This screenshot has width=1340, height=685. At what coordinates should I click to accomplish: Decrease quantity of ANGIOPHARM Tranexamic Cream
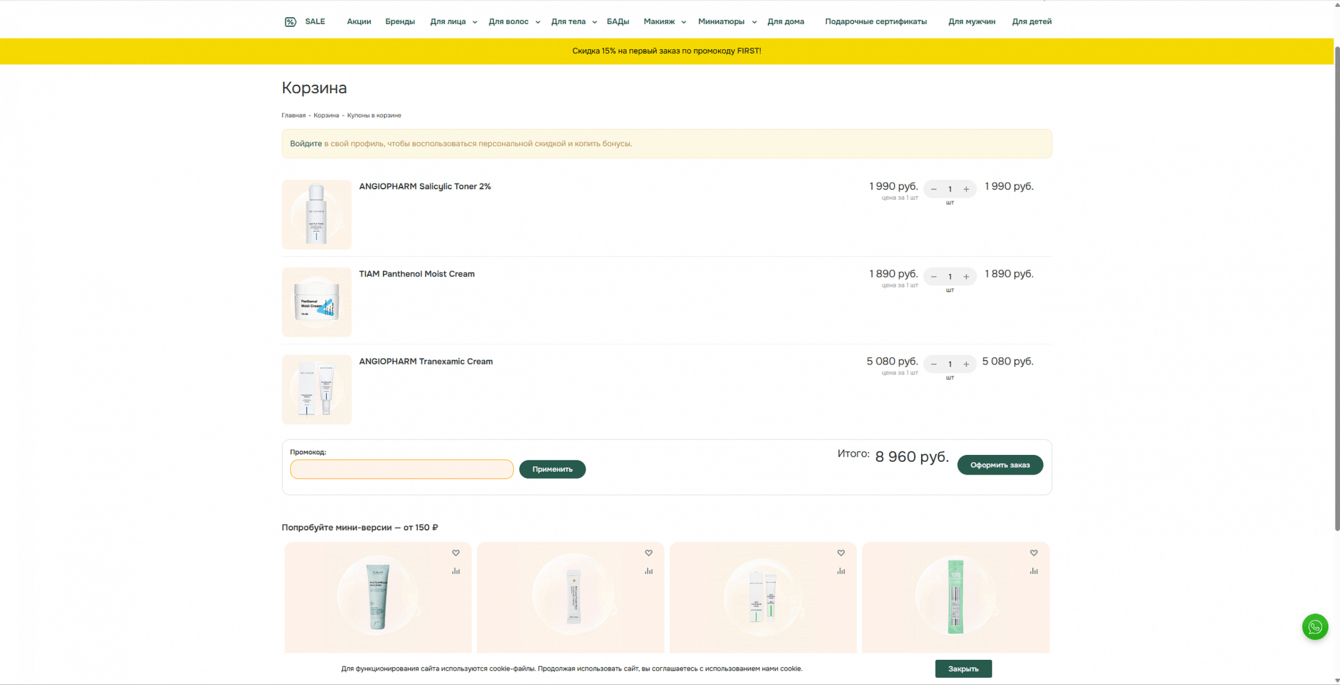coord(934,364)
